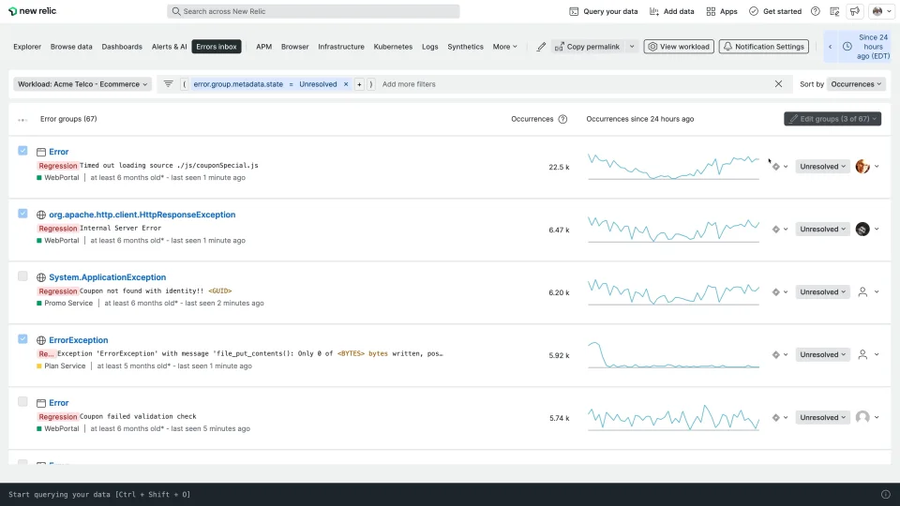Go to Browse data
Screen dimensions: 900x506
coord(71,47)
